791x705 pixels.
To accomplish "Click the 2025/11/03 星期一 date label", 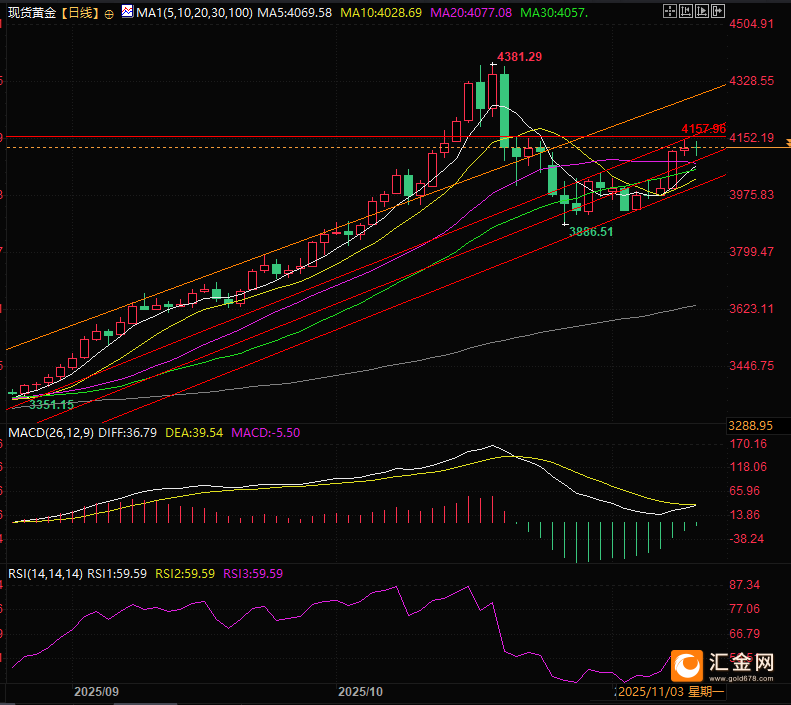I will (x=671, y=691).
